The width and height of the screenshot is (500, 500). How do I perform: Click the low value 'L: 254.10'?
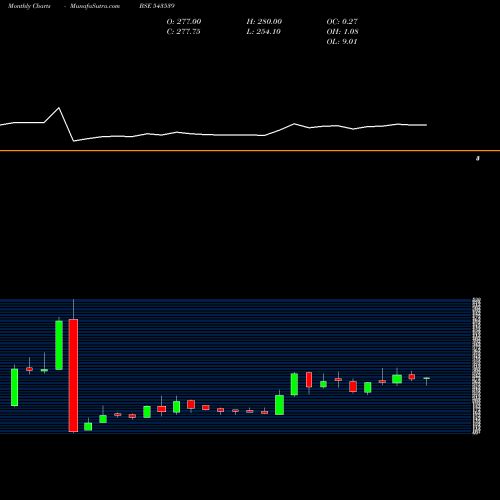pos(264,32)
